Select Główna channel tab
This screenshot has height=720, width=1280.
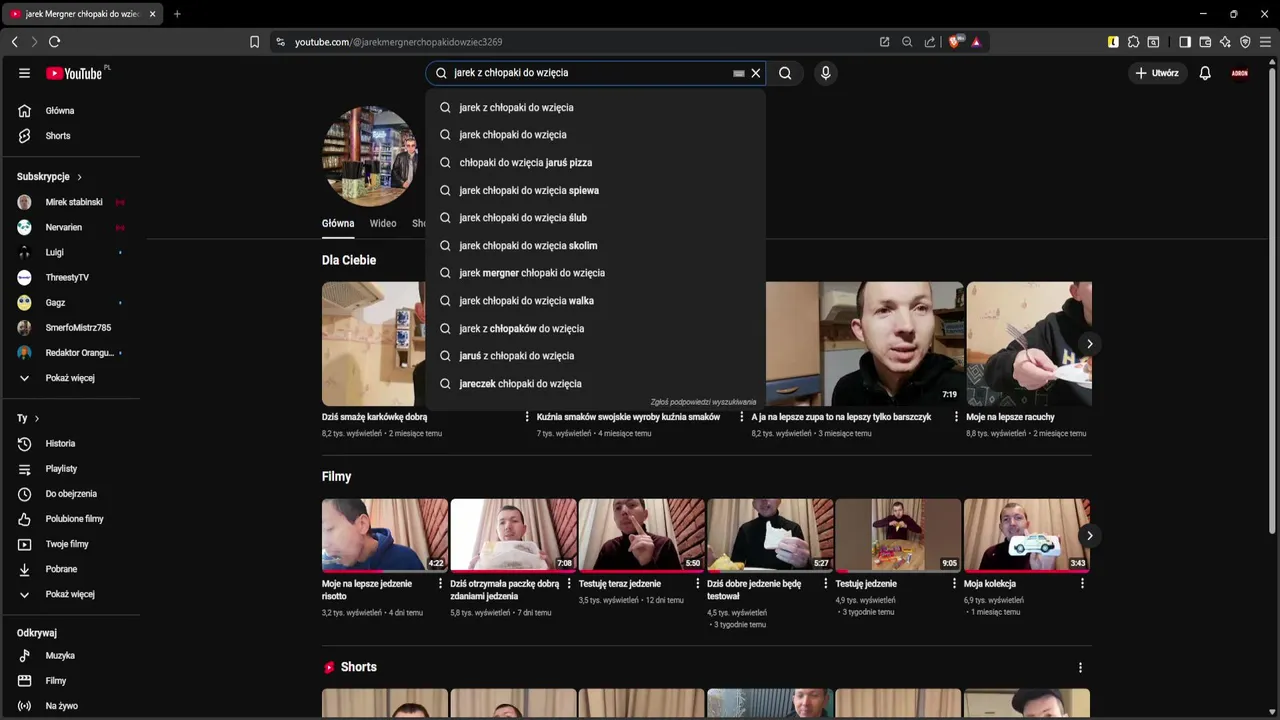[x=338, y=224]
